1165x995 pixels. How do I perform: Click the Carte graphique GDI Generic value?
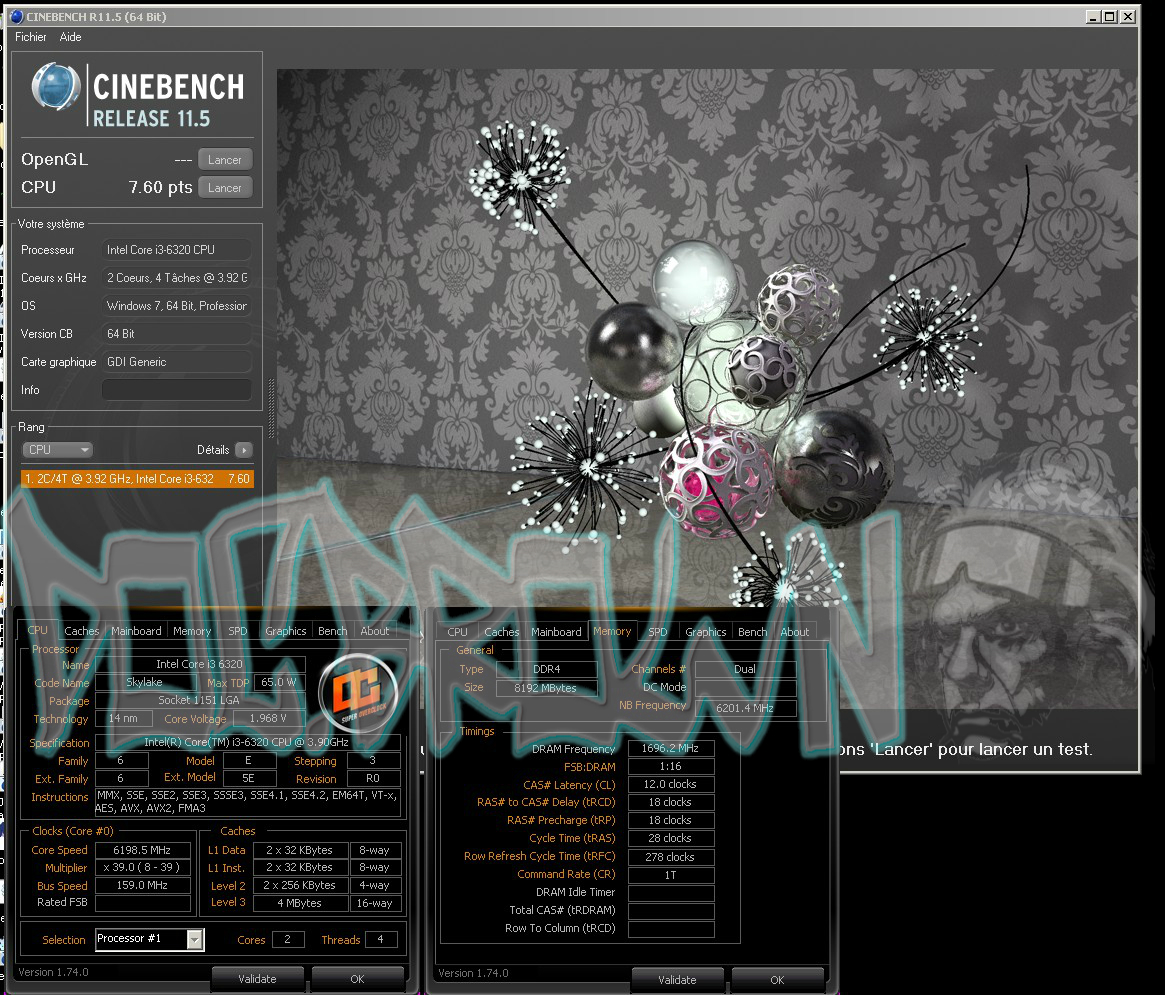pos(177,362)
